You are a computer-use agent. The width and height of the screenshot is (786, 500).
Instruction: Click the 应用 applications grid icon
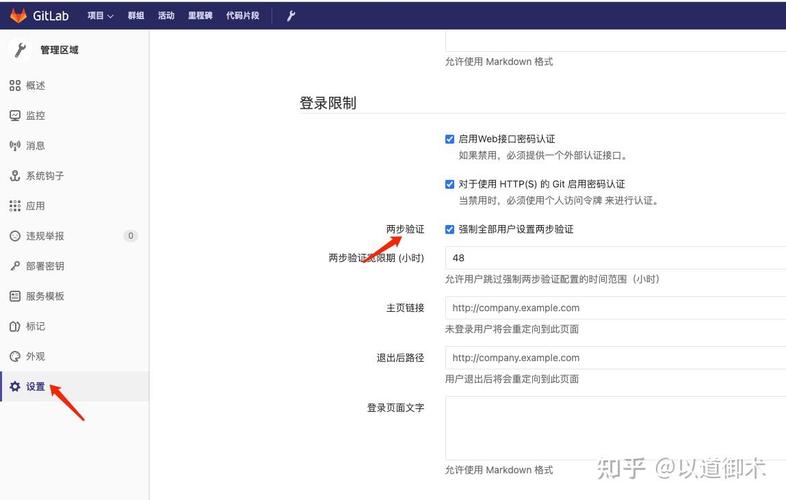[x=15, y=206]
